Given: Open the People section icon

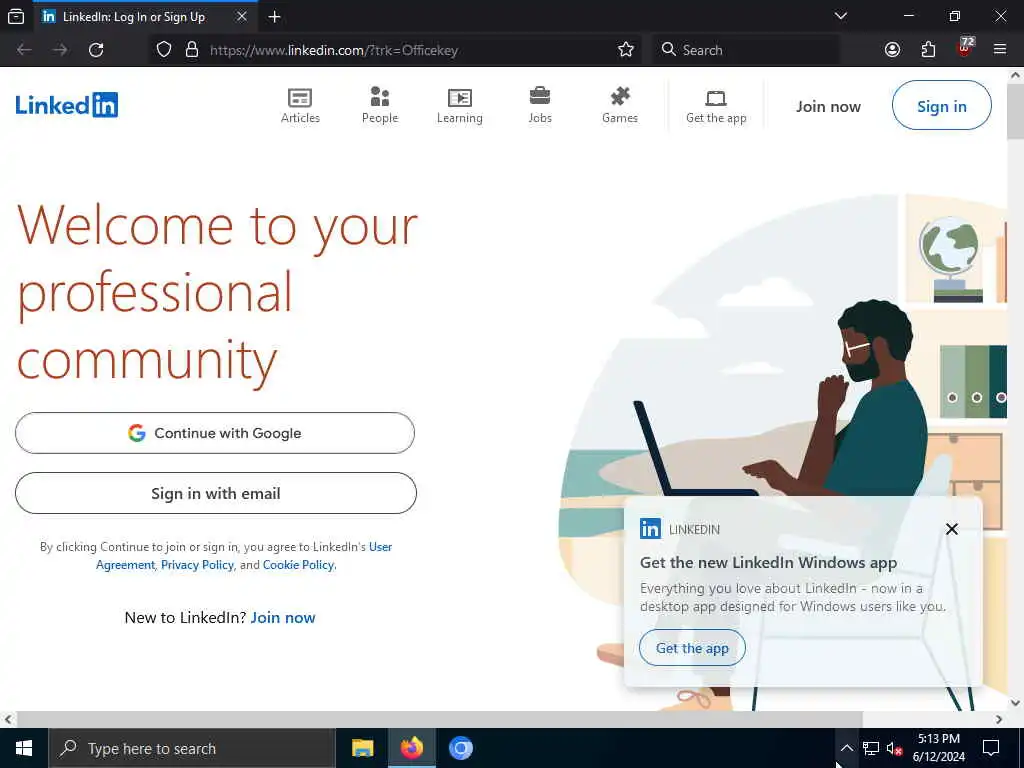Looking at the screenshot, I should [x=379, y=97].
